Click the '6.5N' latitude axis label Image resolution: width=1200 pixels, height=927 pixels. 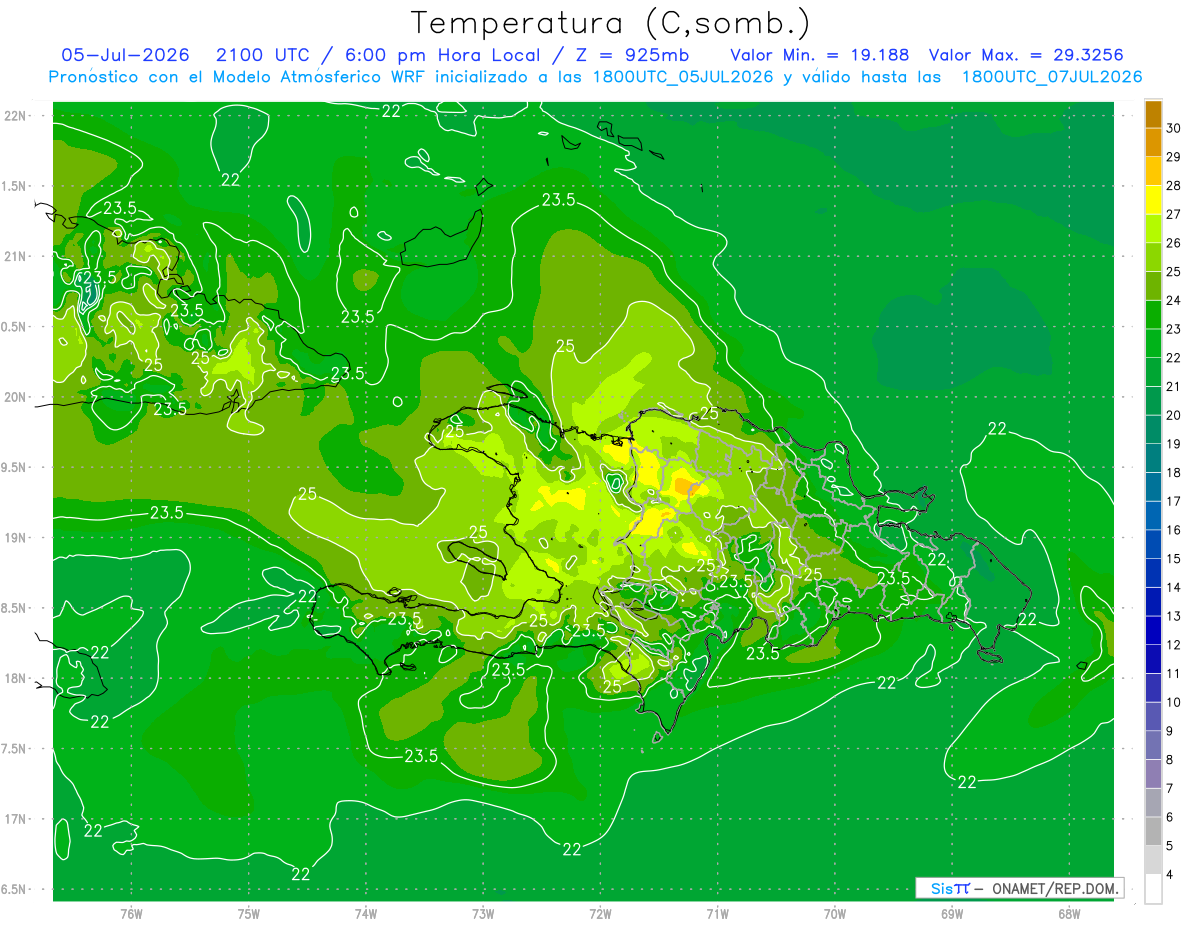click(15, 890)
